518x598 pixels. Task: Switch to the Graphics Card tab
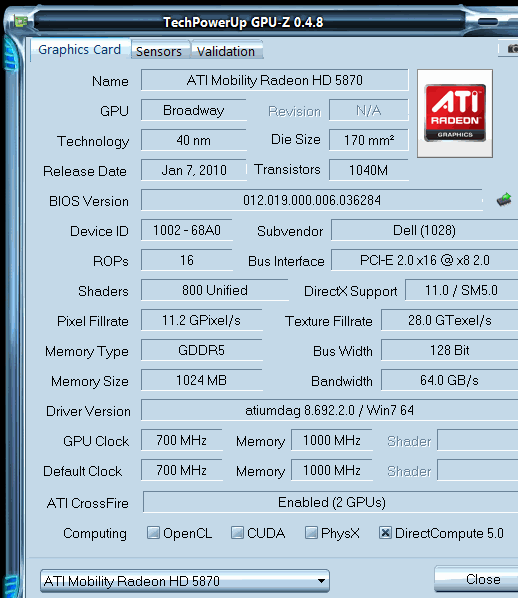coord(79,50)
